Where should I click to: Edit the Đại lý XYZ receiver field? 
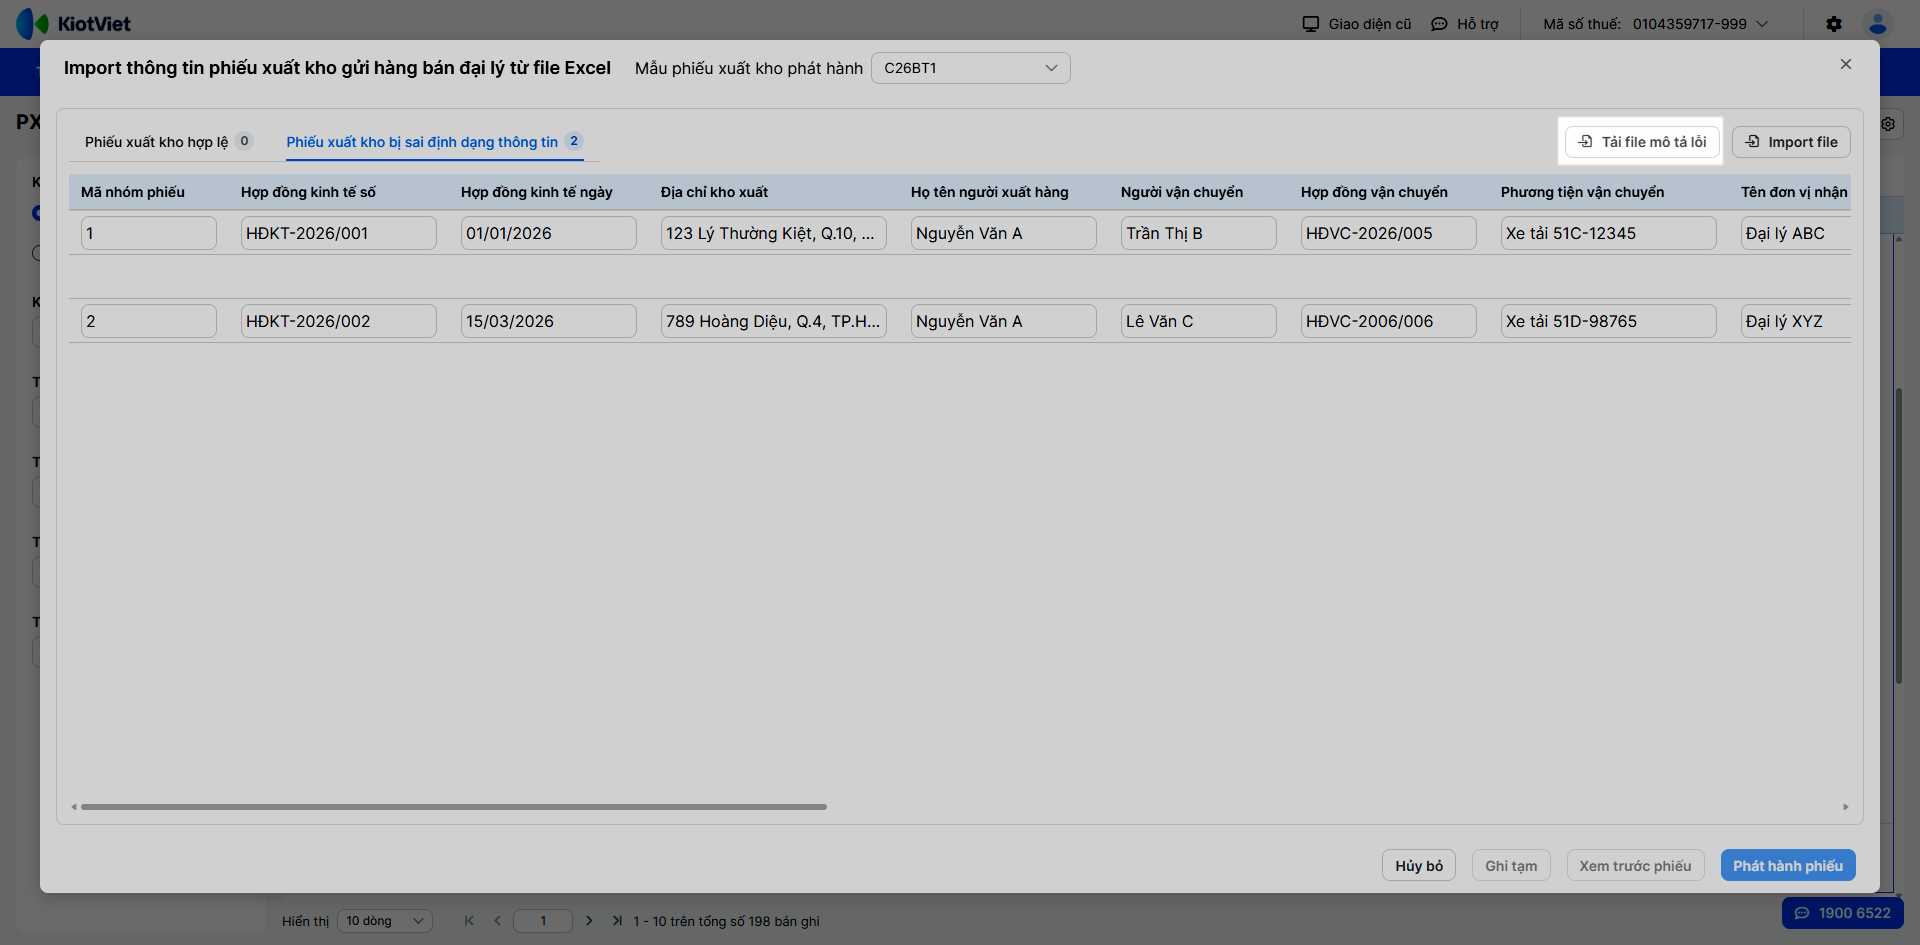coord(1796,321)
